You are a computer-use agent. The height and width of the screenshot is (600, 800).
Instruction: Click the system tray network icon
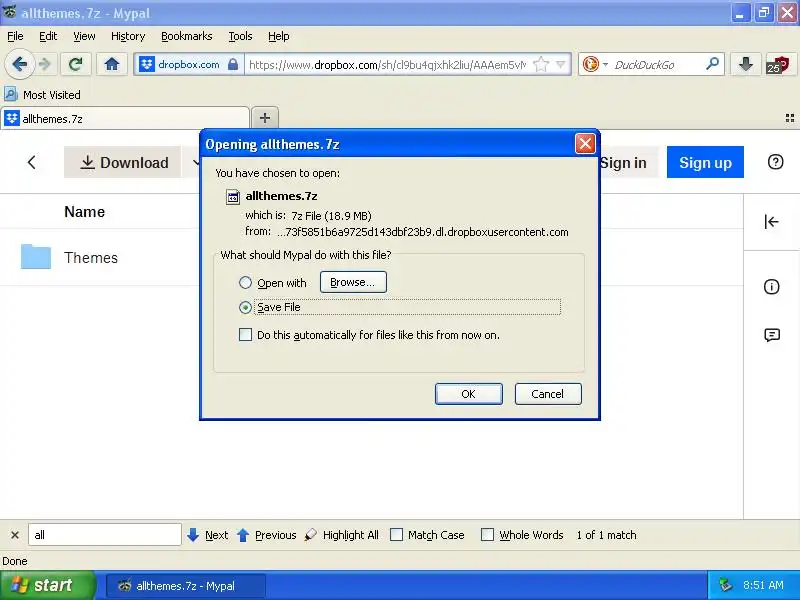pyautogui.click(x=725, y=585)
